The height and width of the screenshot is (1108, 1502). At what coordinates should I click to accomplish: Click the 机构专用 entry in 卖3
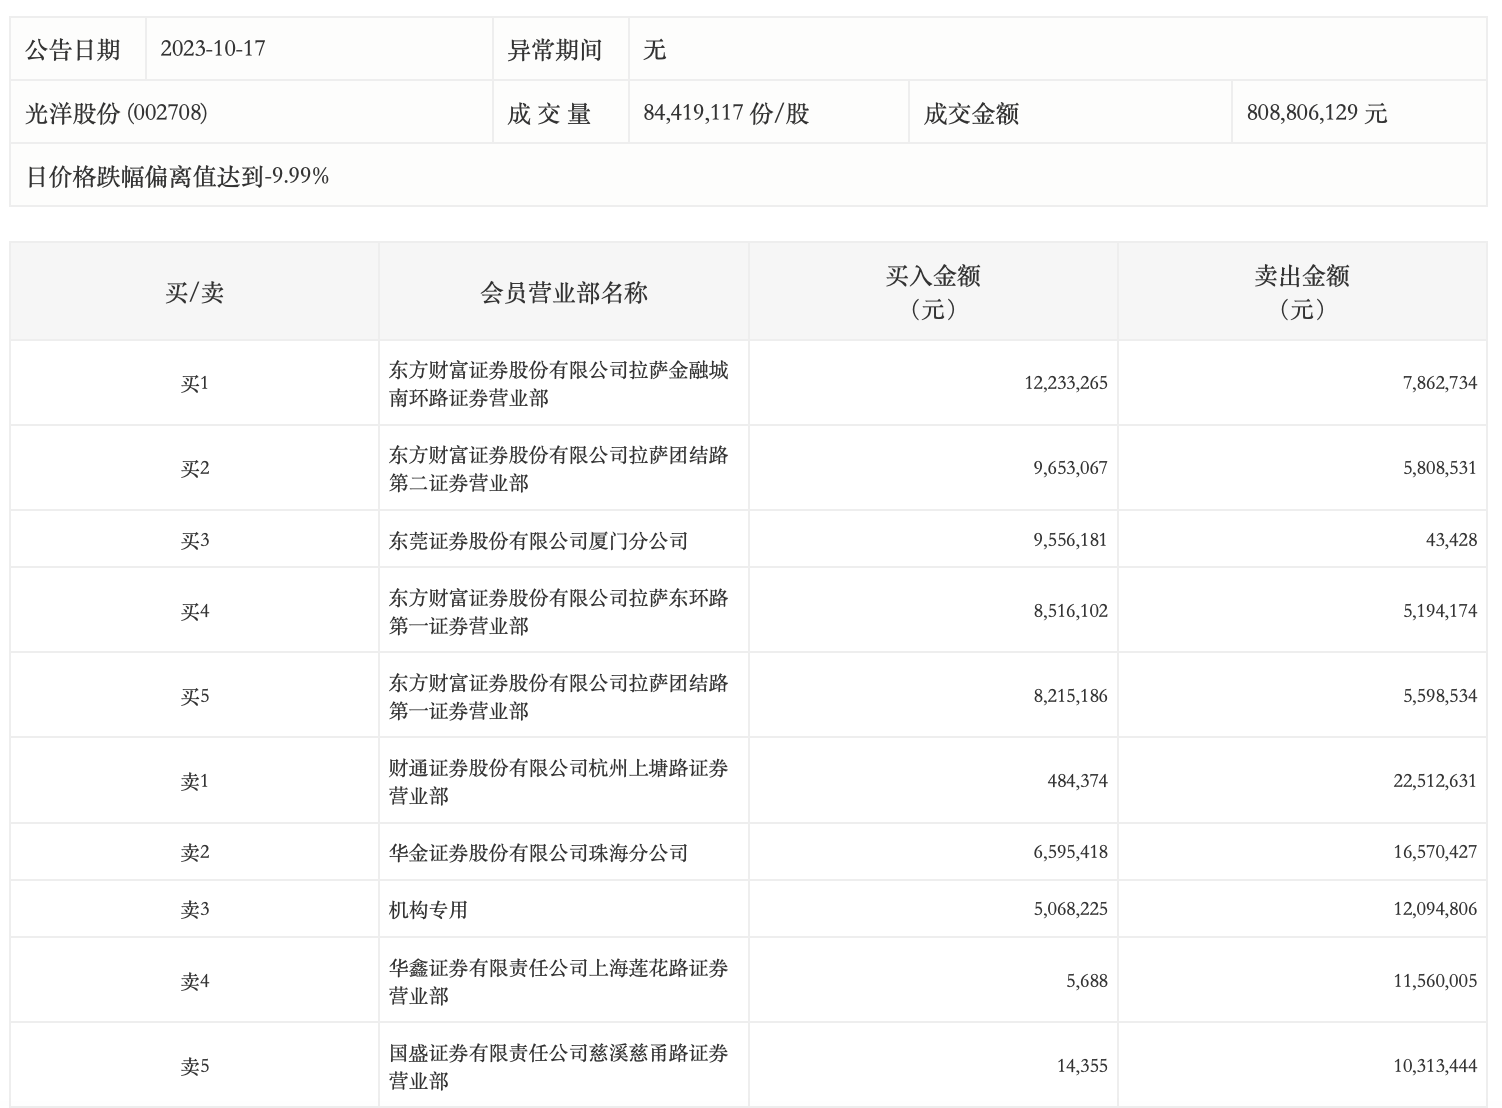click(428, 910)
